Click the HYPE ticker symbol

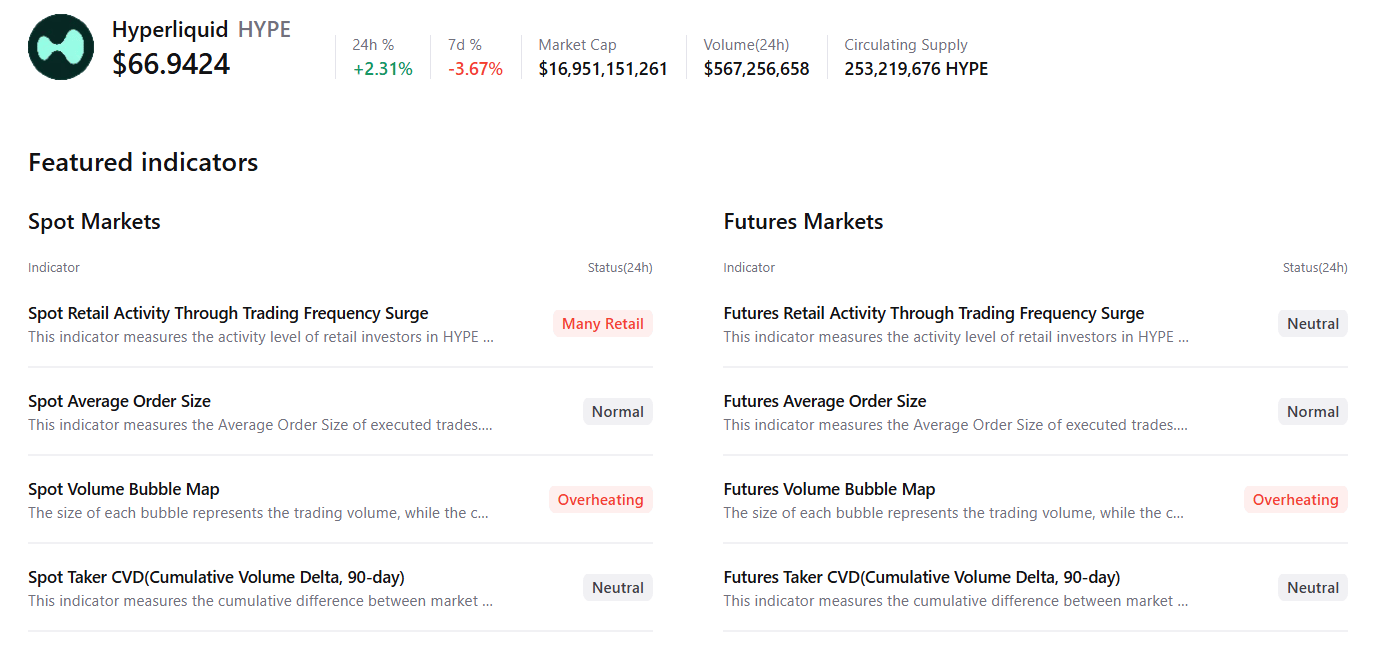pos(264,30)
